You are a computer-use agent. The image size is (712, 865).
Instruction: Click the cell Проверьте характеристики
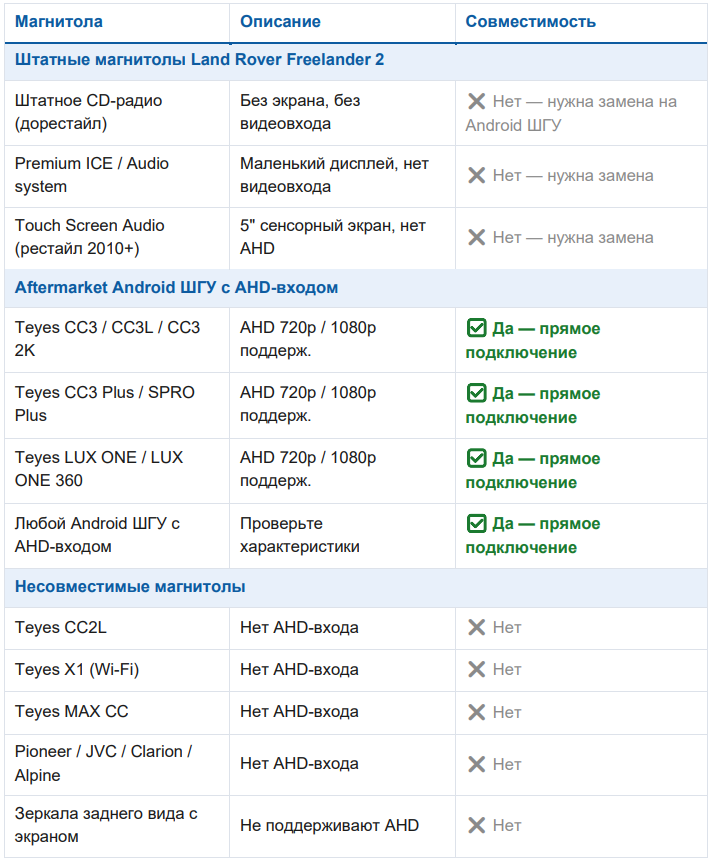(x=342, y=535)
